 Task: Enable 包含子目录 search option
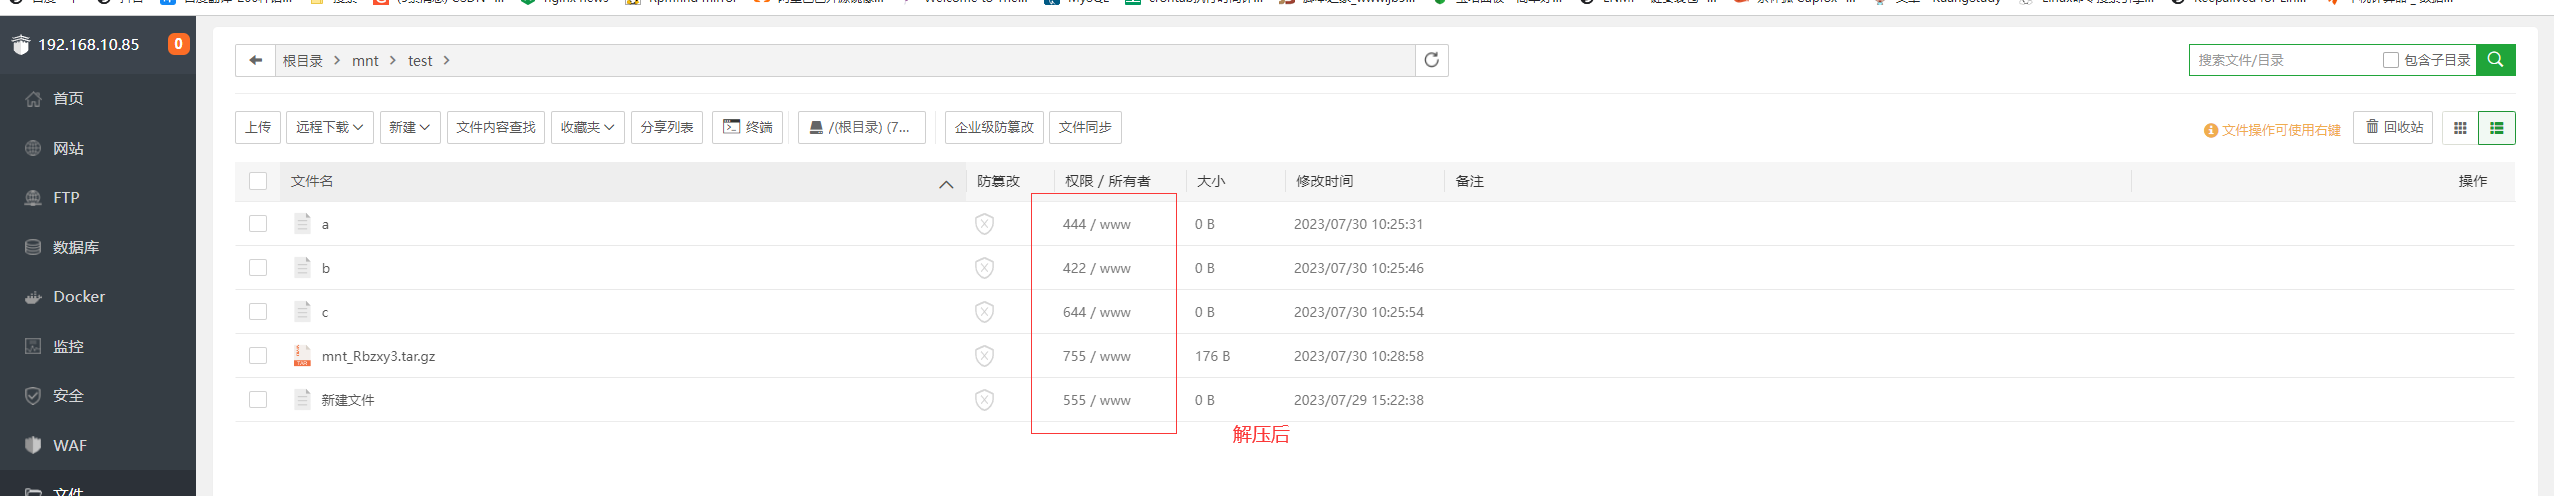pyautogui.click(x=2391, y=60)
